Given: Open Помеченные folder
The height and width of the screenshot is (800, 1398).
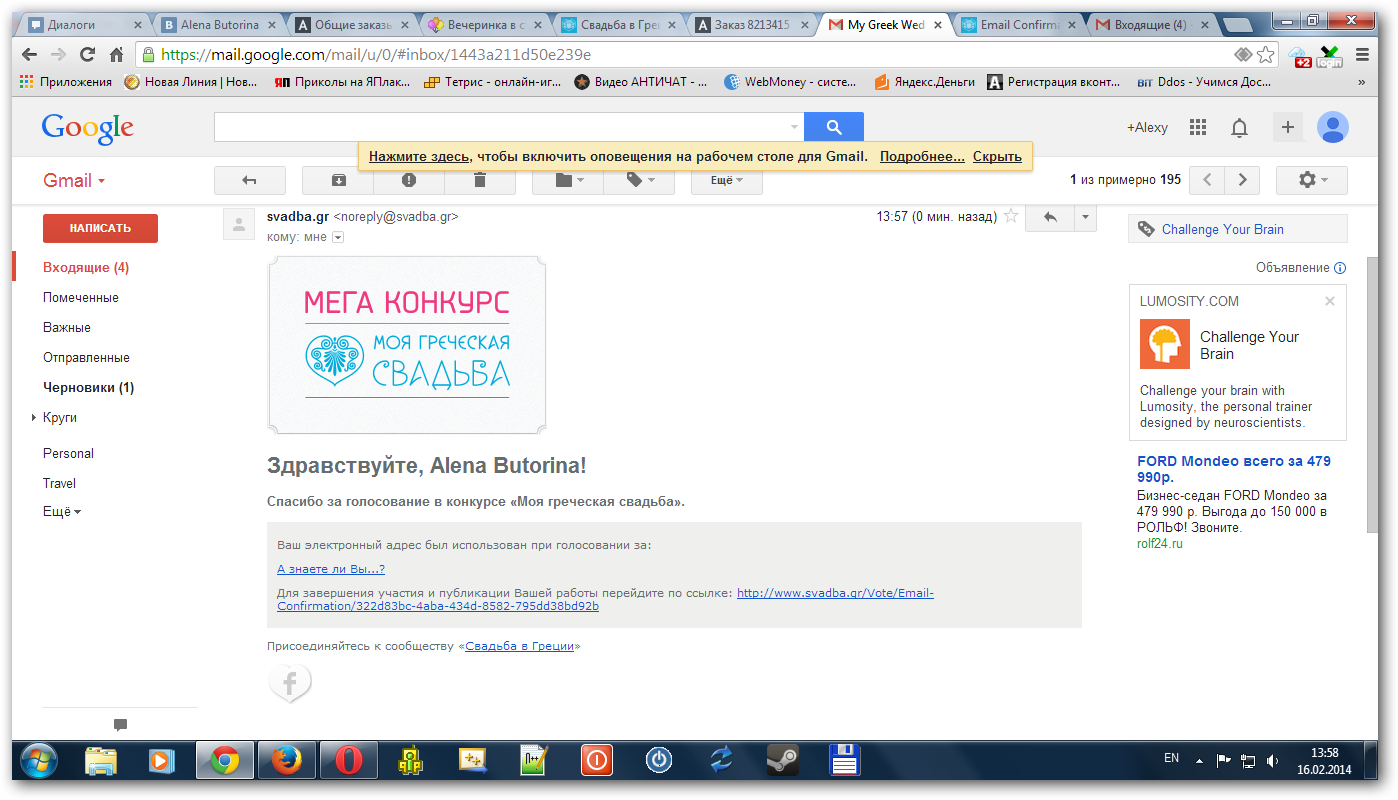Looking at the screenshot, I should point(81,297).
